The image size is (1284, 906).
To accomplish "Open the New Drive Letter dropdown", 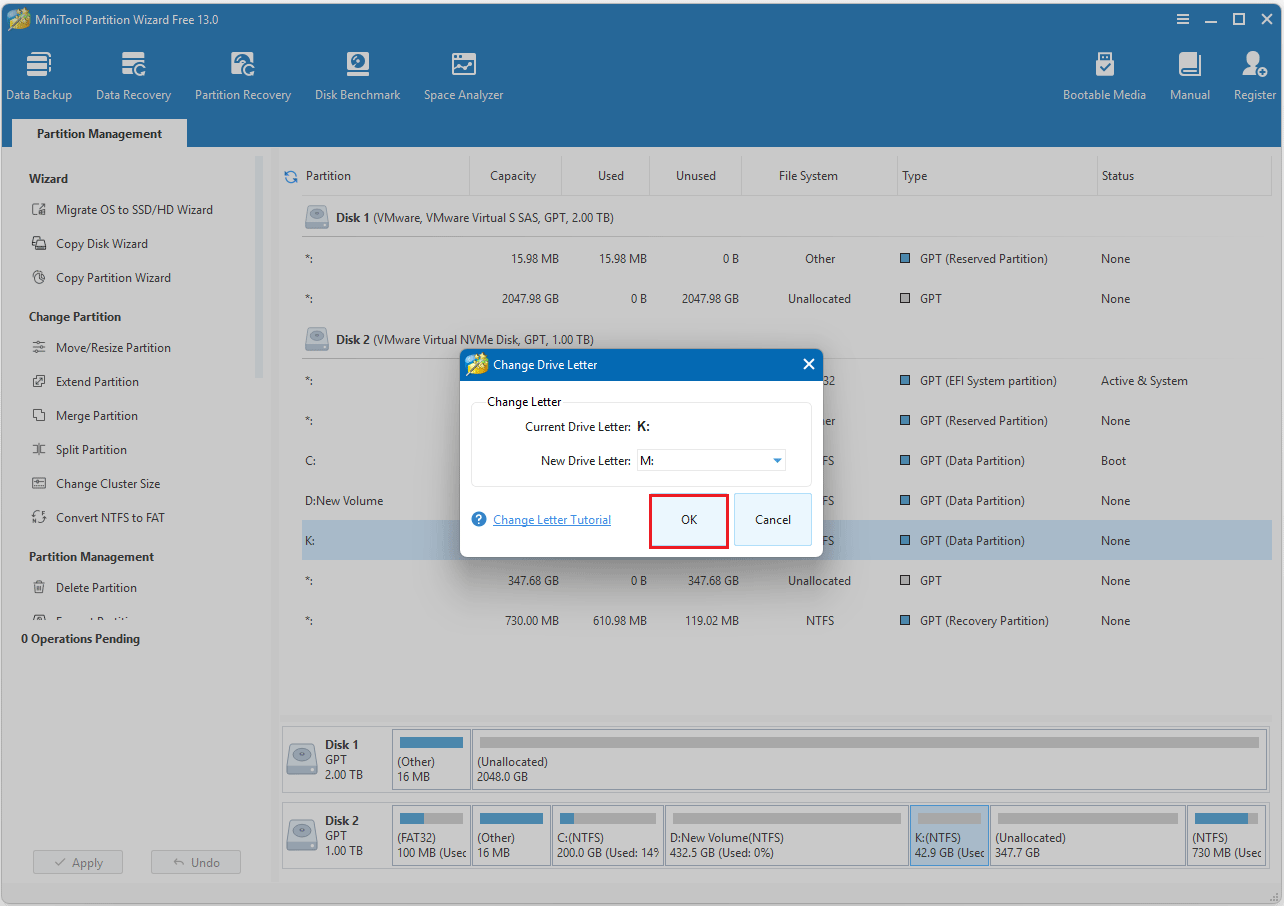I will click(776, 460).
